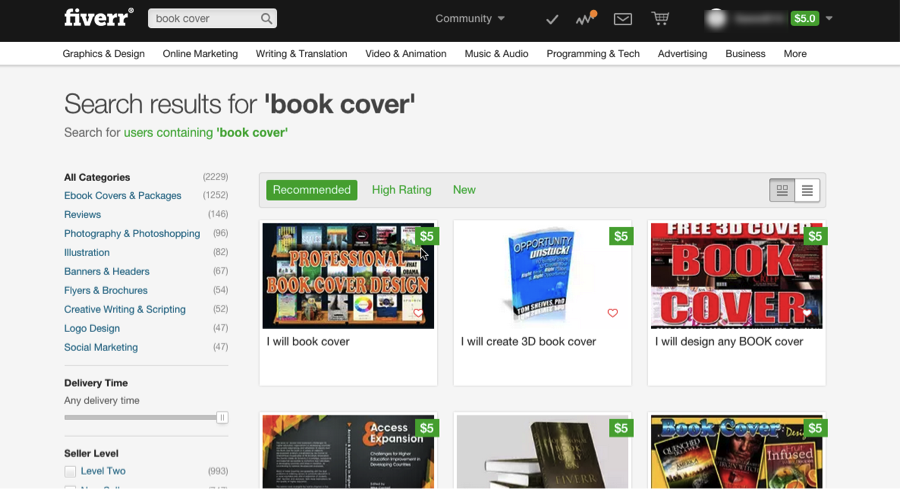900x489 pixels.
Task: Select the New tab
Action: point(464,190)
